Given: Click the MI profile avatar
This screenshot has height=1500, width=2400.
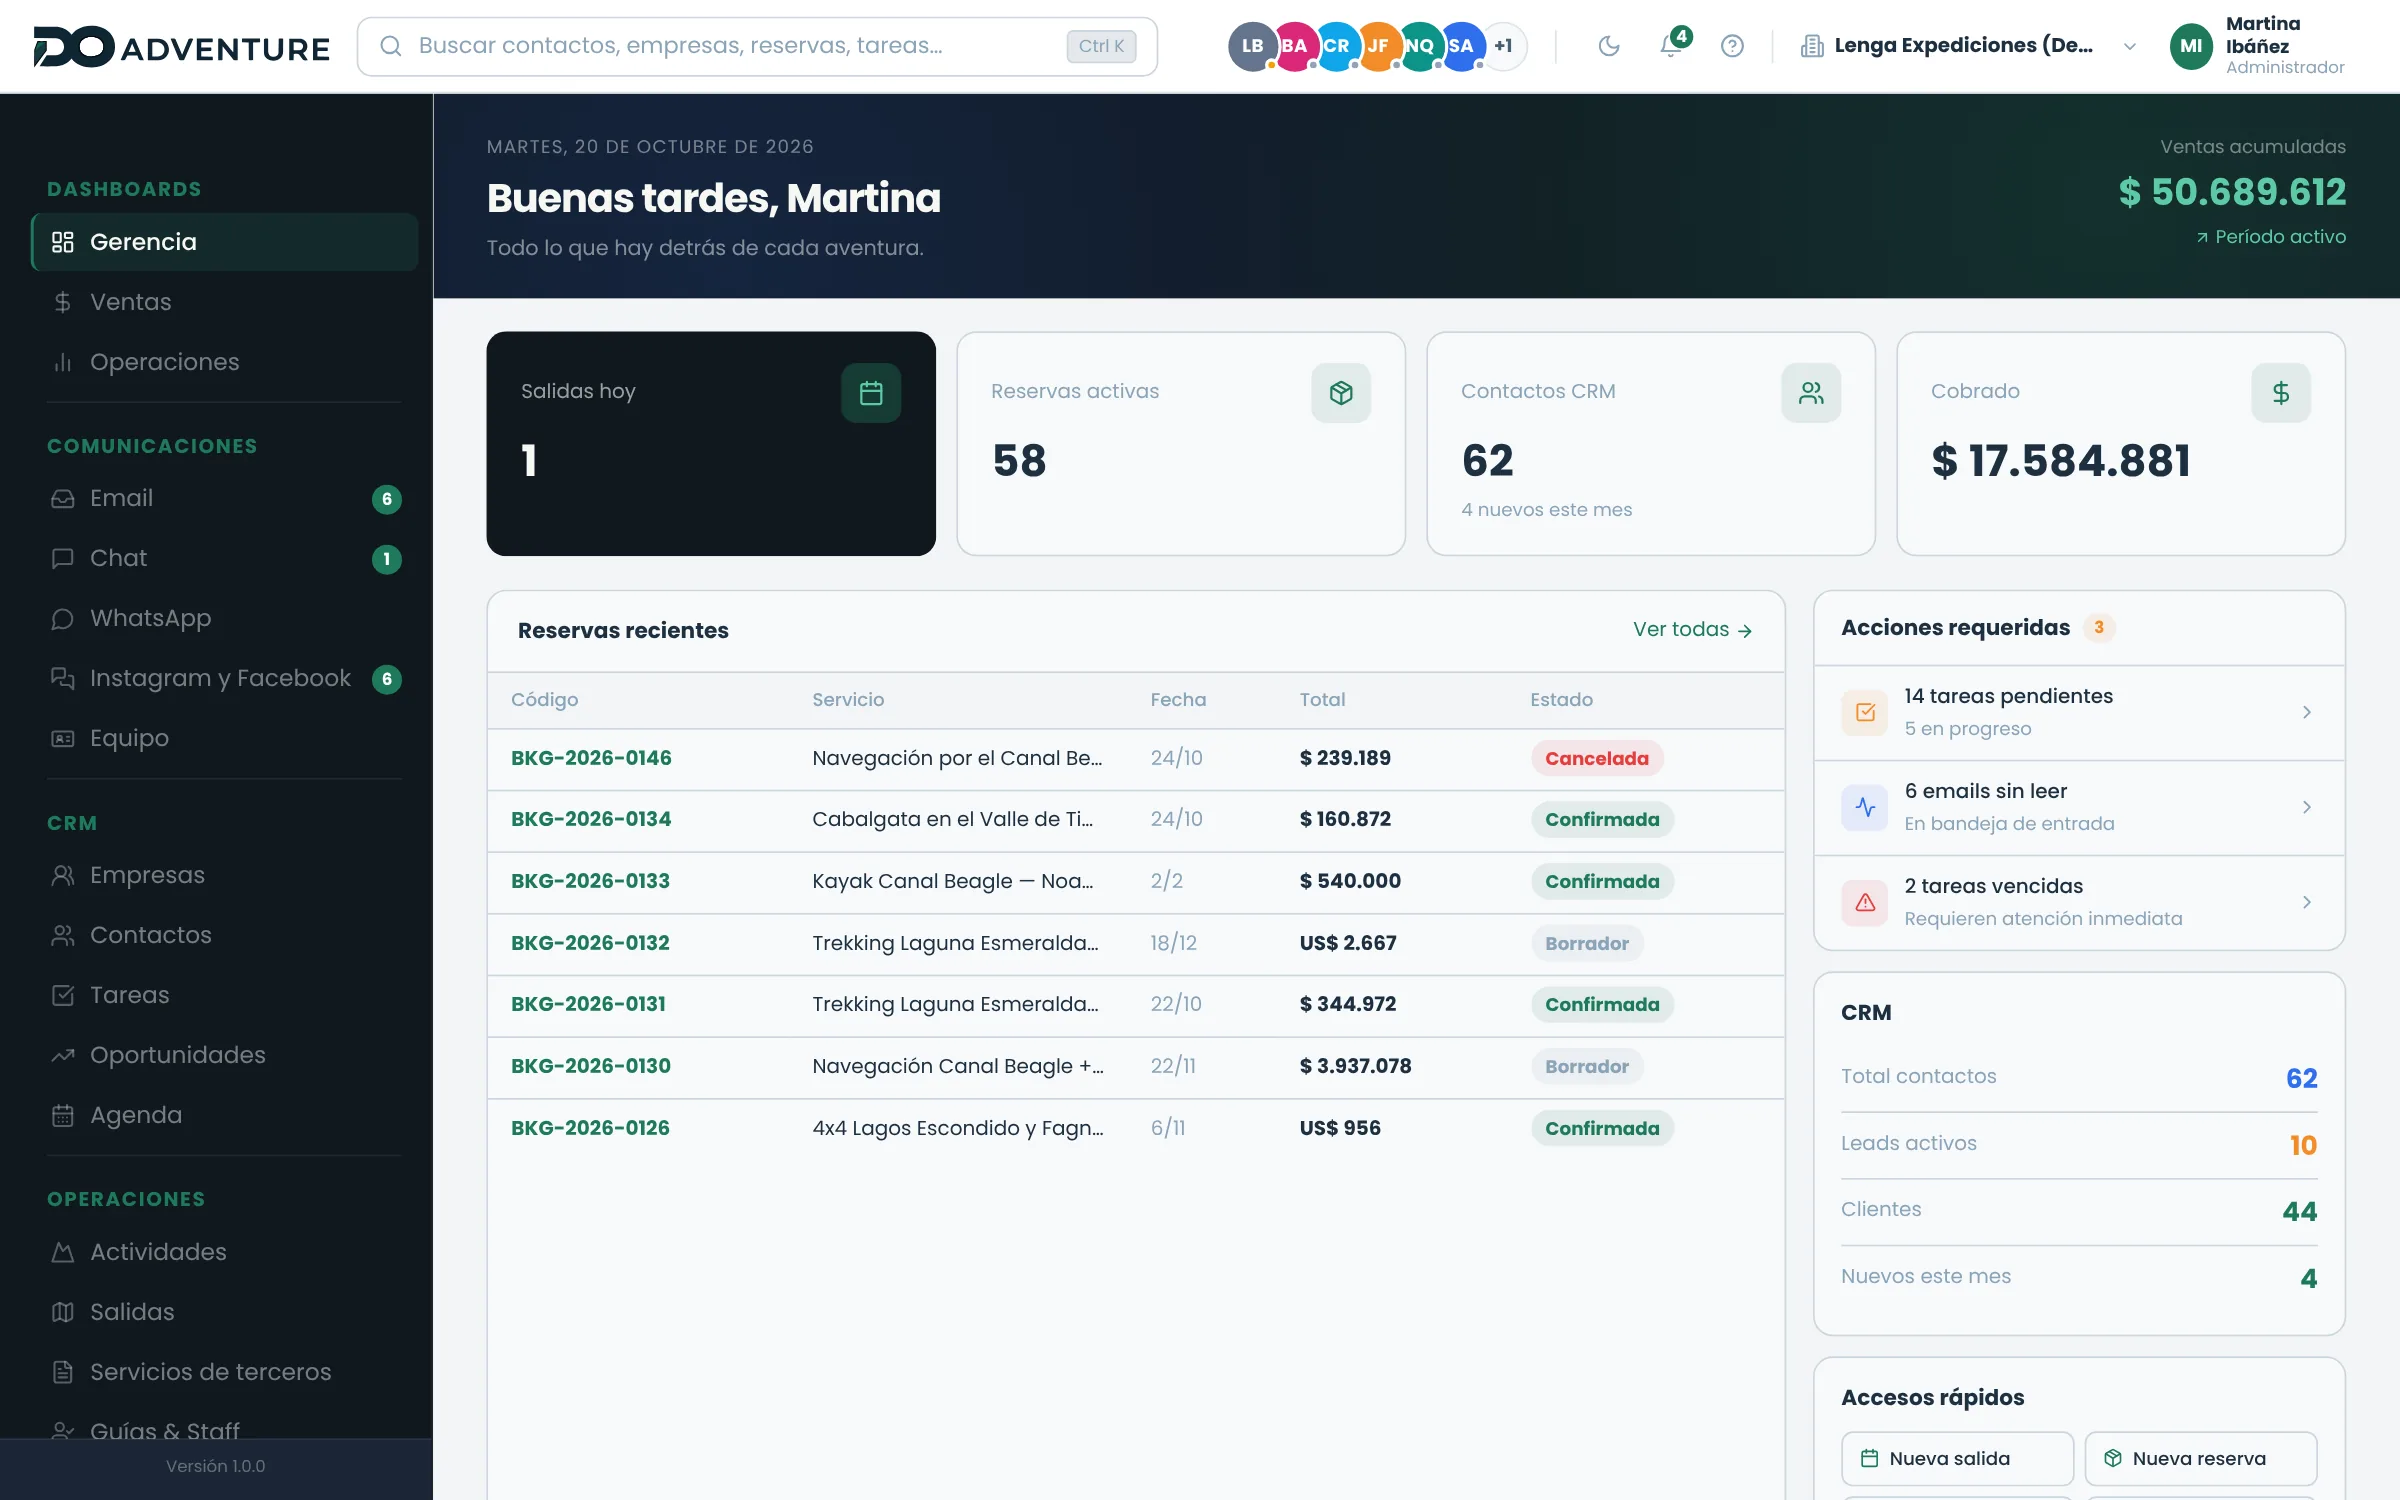Looking at the screenshot, I should [2191, 46].
